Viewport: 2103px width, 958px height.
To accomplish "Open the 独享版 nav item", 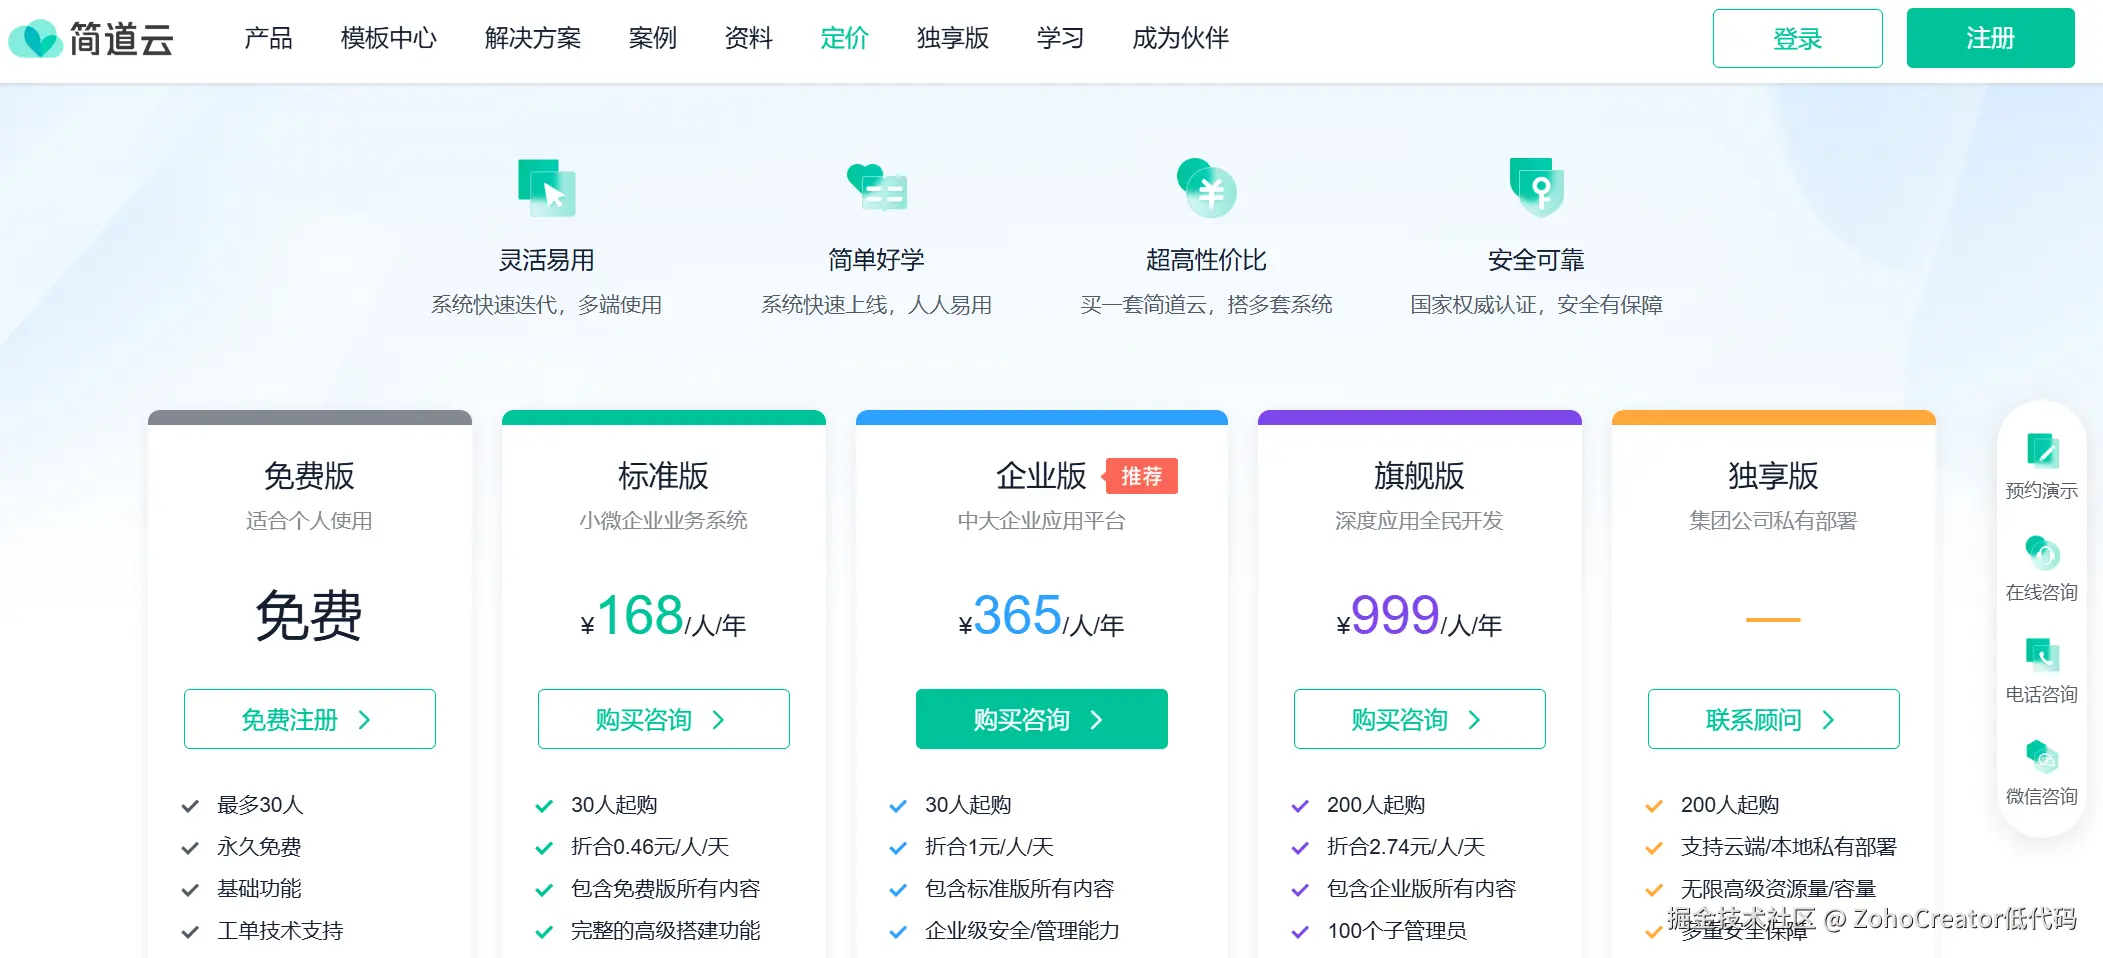I will [952, 38].
